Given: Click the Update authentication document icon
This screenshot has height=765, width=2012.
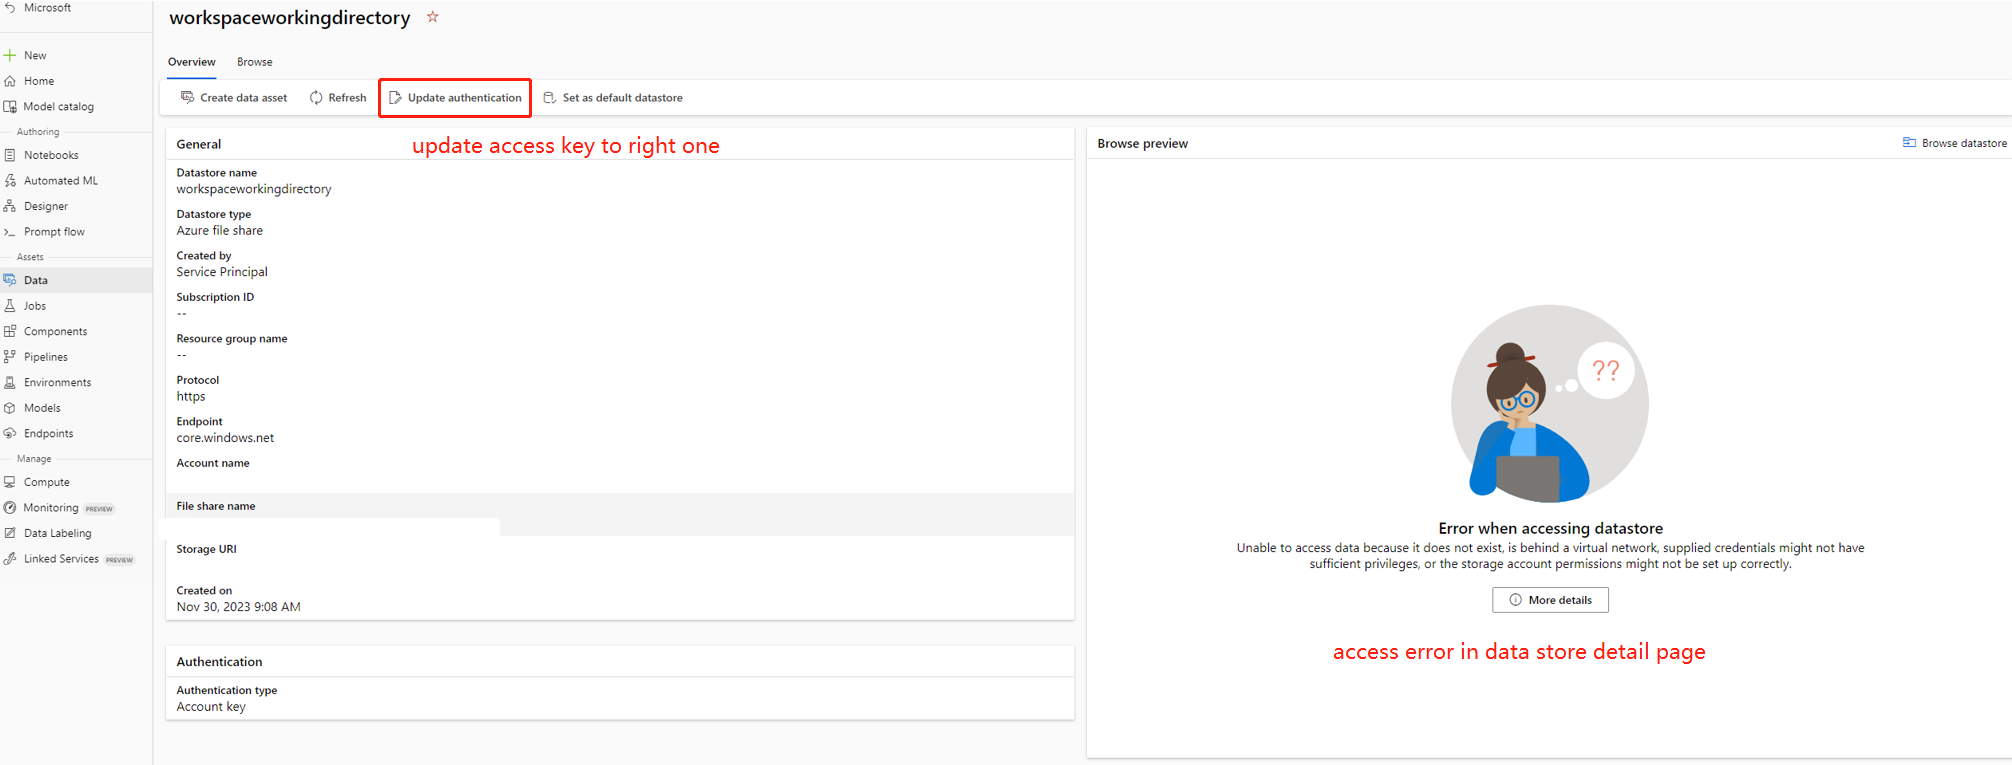Looking at the screenshot, I should (x=395, y=97).
